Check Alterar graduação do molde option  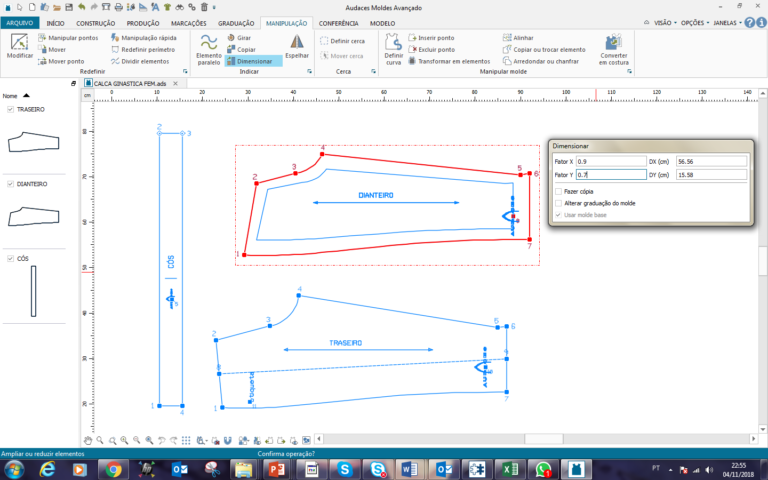tap(558, 202)
